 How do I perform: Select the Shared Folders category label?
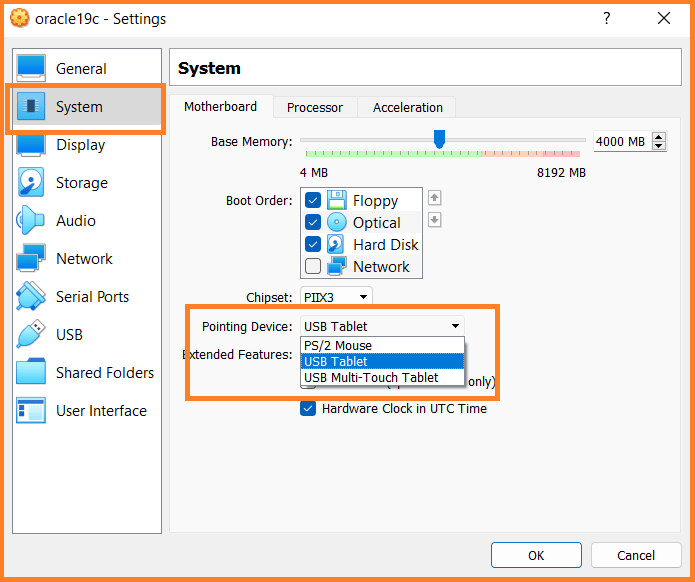tap(105, 373)
